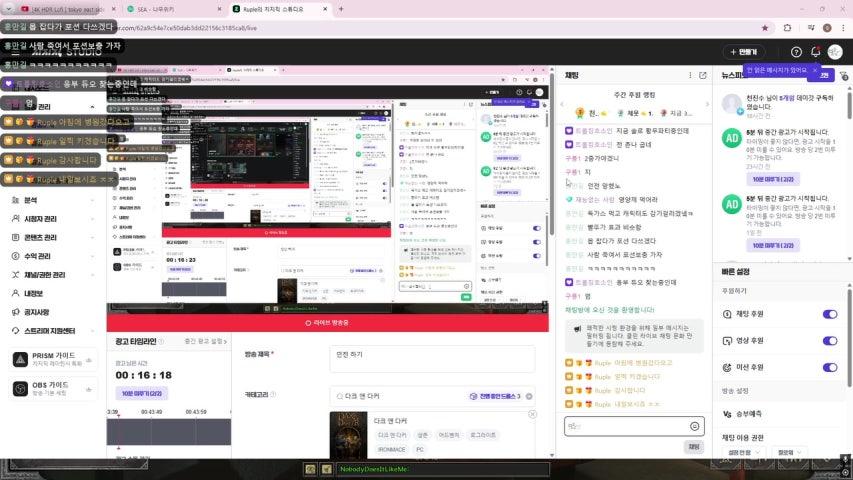Click the help question mark icon
The height and width of the screenshot is (480, 853).
coord(796,52)
